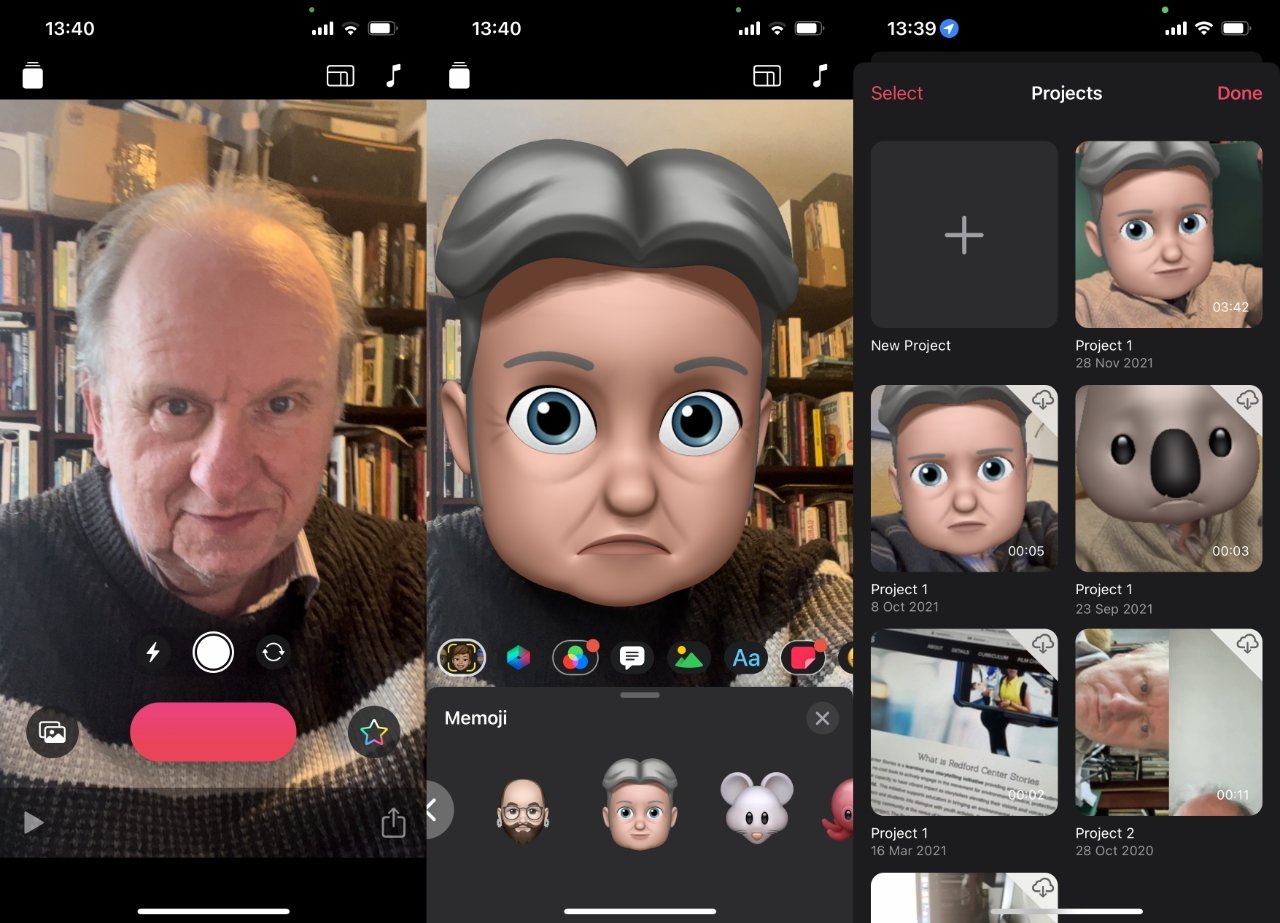Tap the "New Project" label
The width and height of the screenshot is (1280, 923).
[x=911, y=345]
